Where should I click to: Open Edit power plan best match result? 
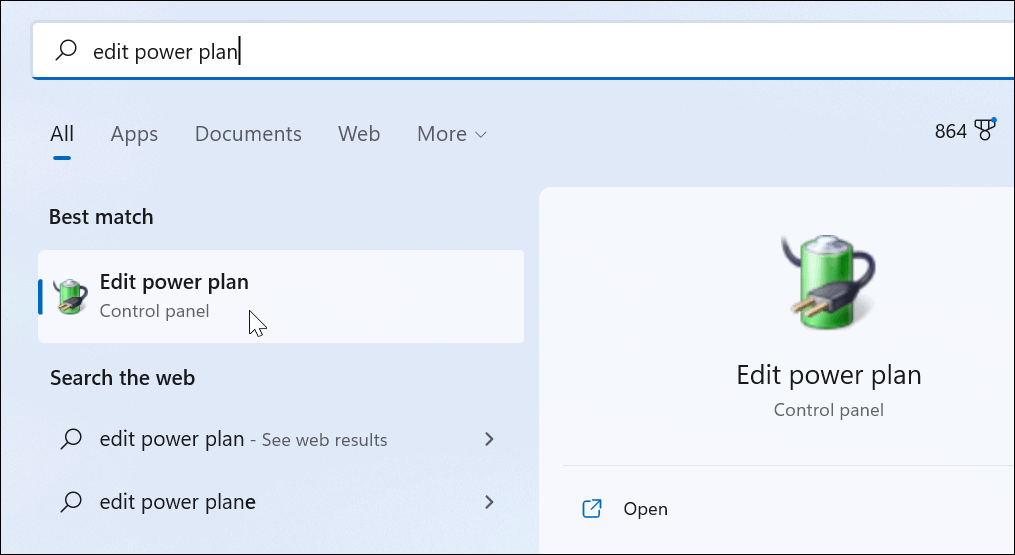point(281,296)
